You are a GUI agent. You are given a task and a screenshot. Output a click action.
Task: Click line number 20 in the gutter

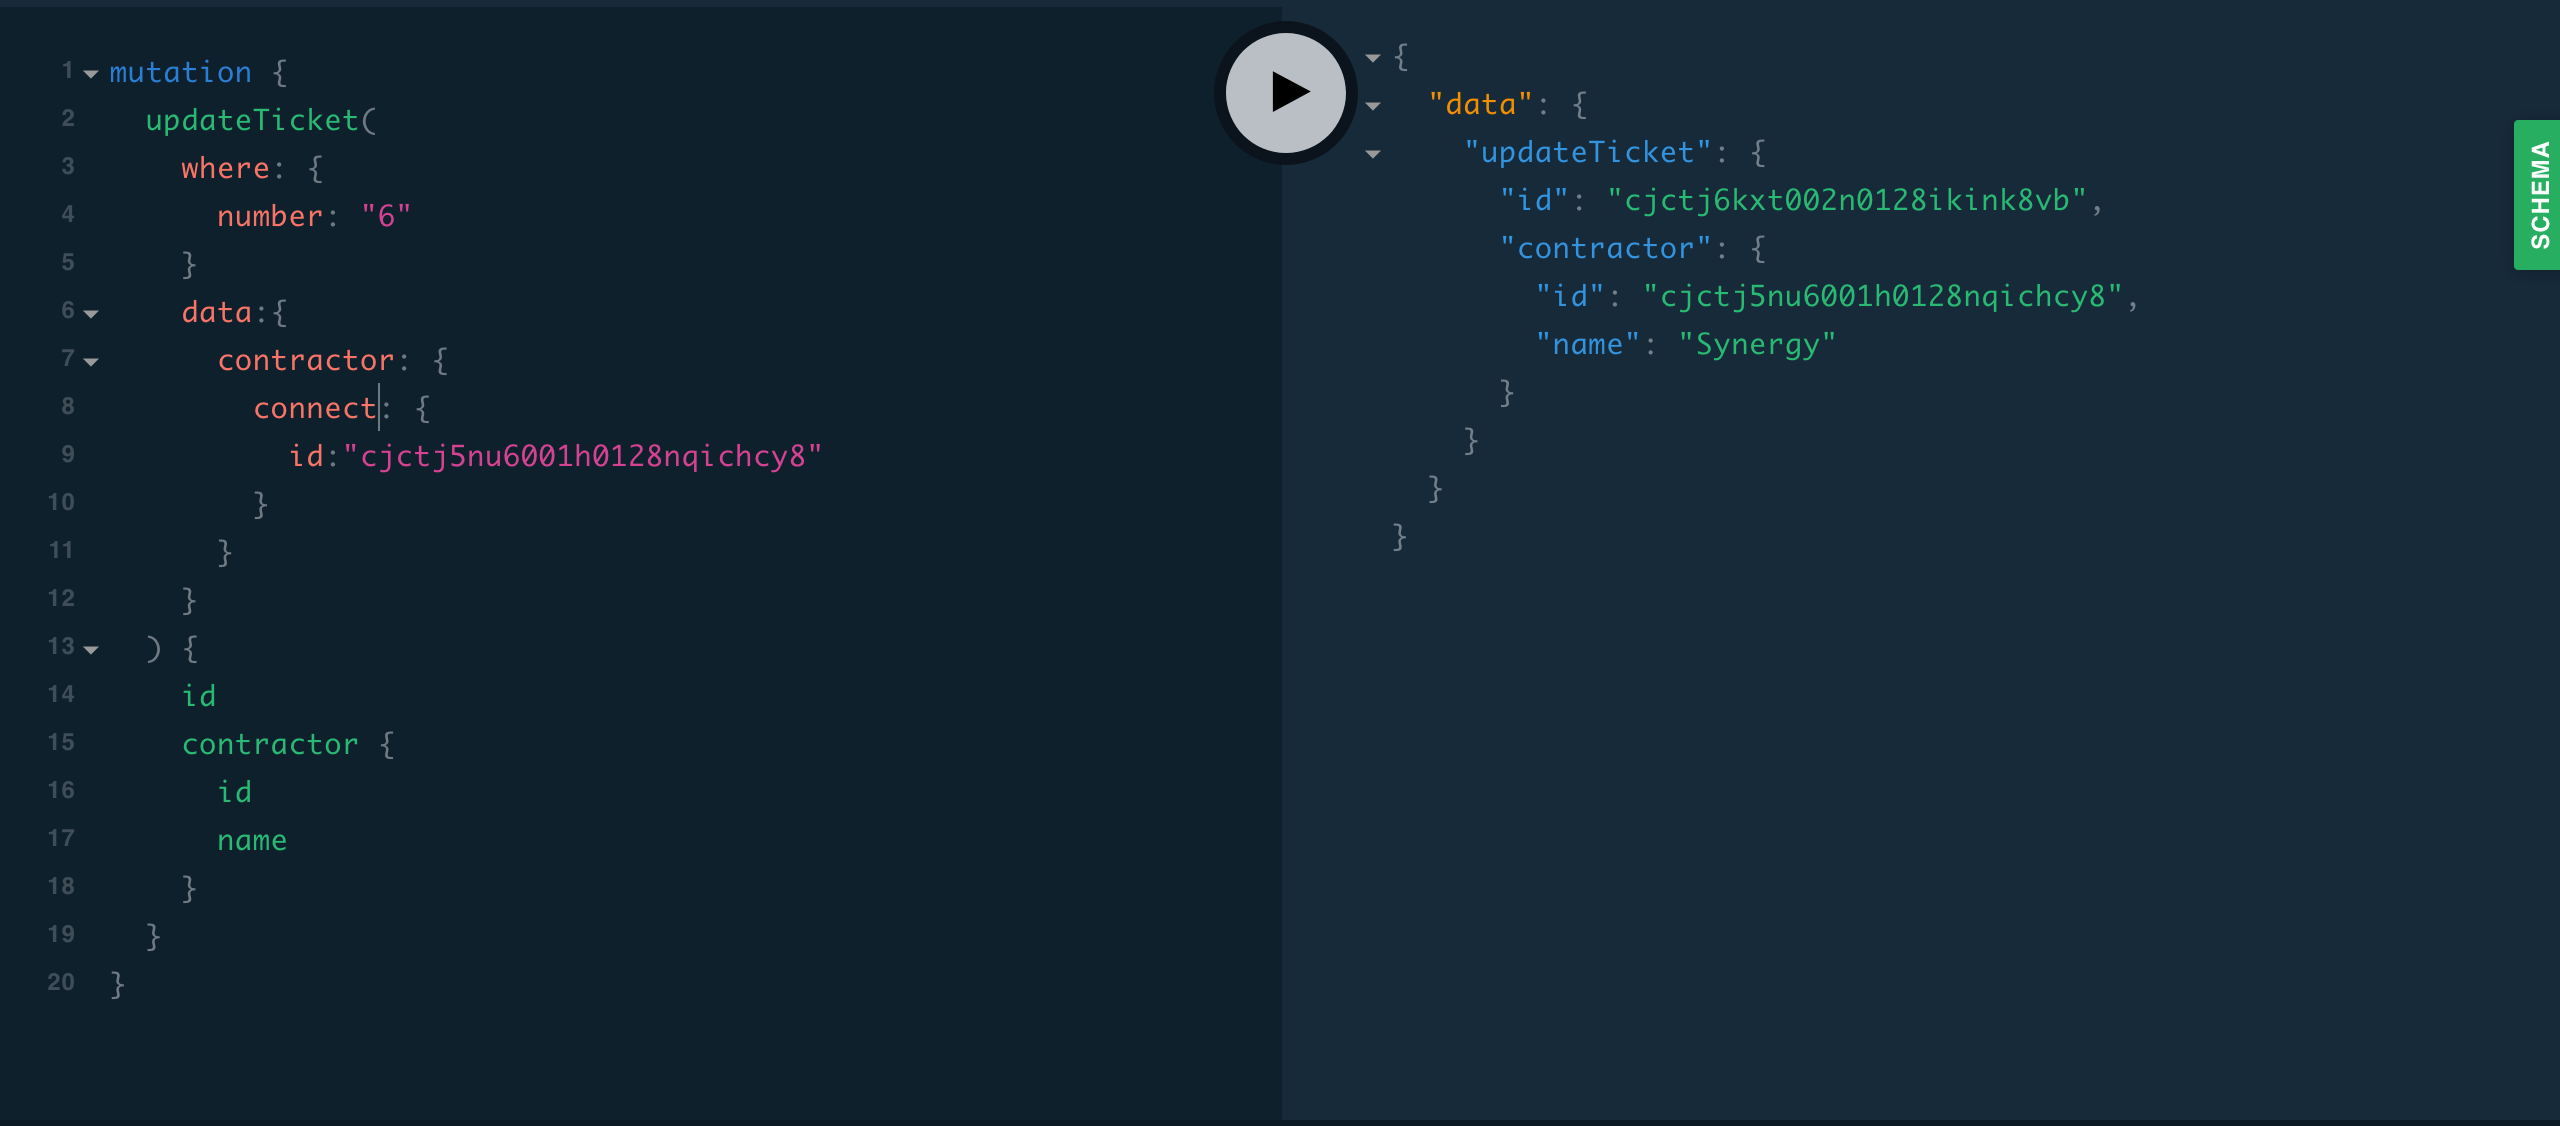click(x=61, y=983)
